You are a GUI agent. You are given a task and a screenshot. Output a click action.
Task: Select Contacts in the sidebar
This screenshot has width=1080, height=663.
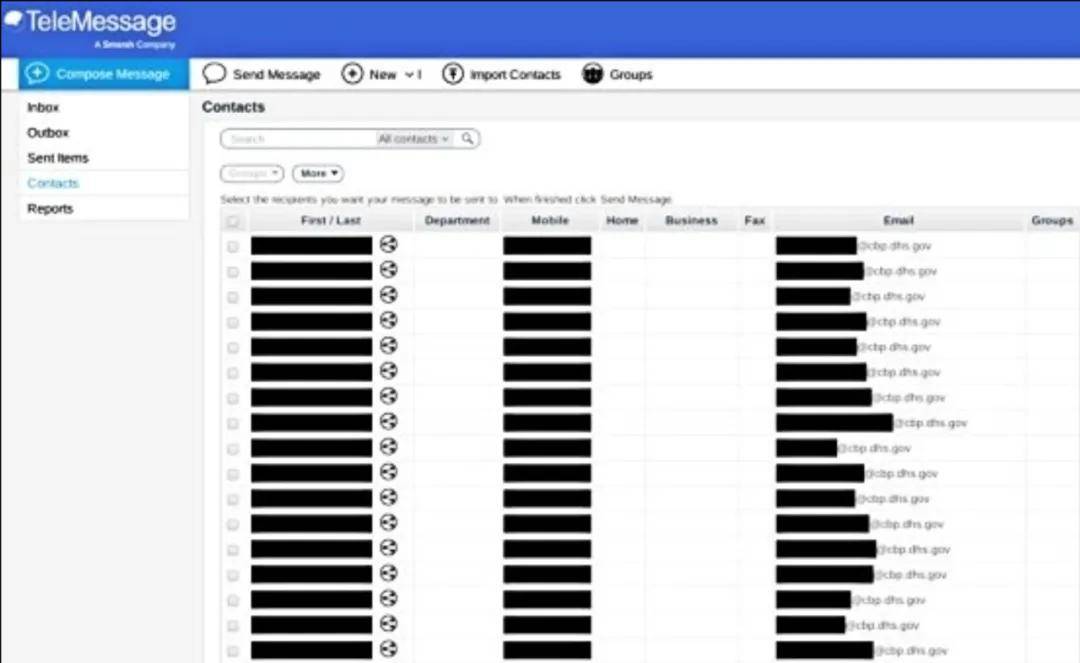pyautogui.click(x=53, y=183)
